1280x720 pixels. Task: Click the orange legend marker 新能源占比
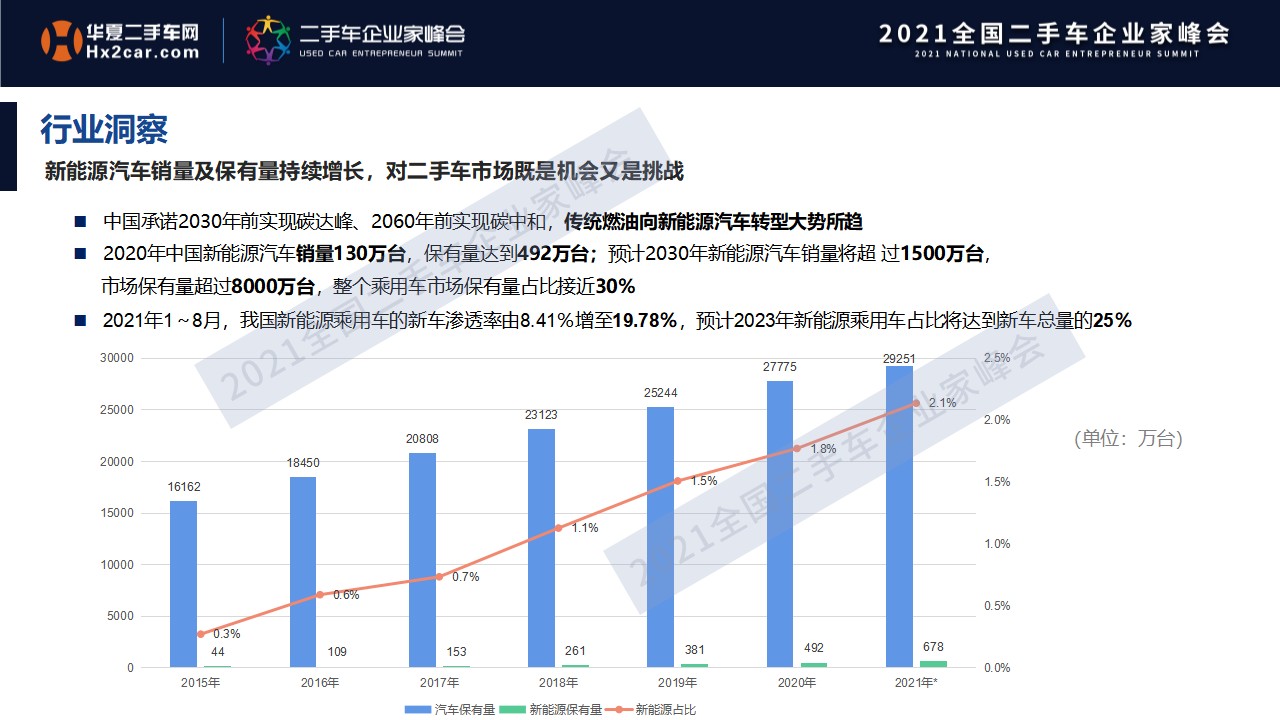pos(620,710)
